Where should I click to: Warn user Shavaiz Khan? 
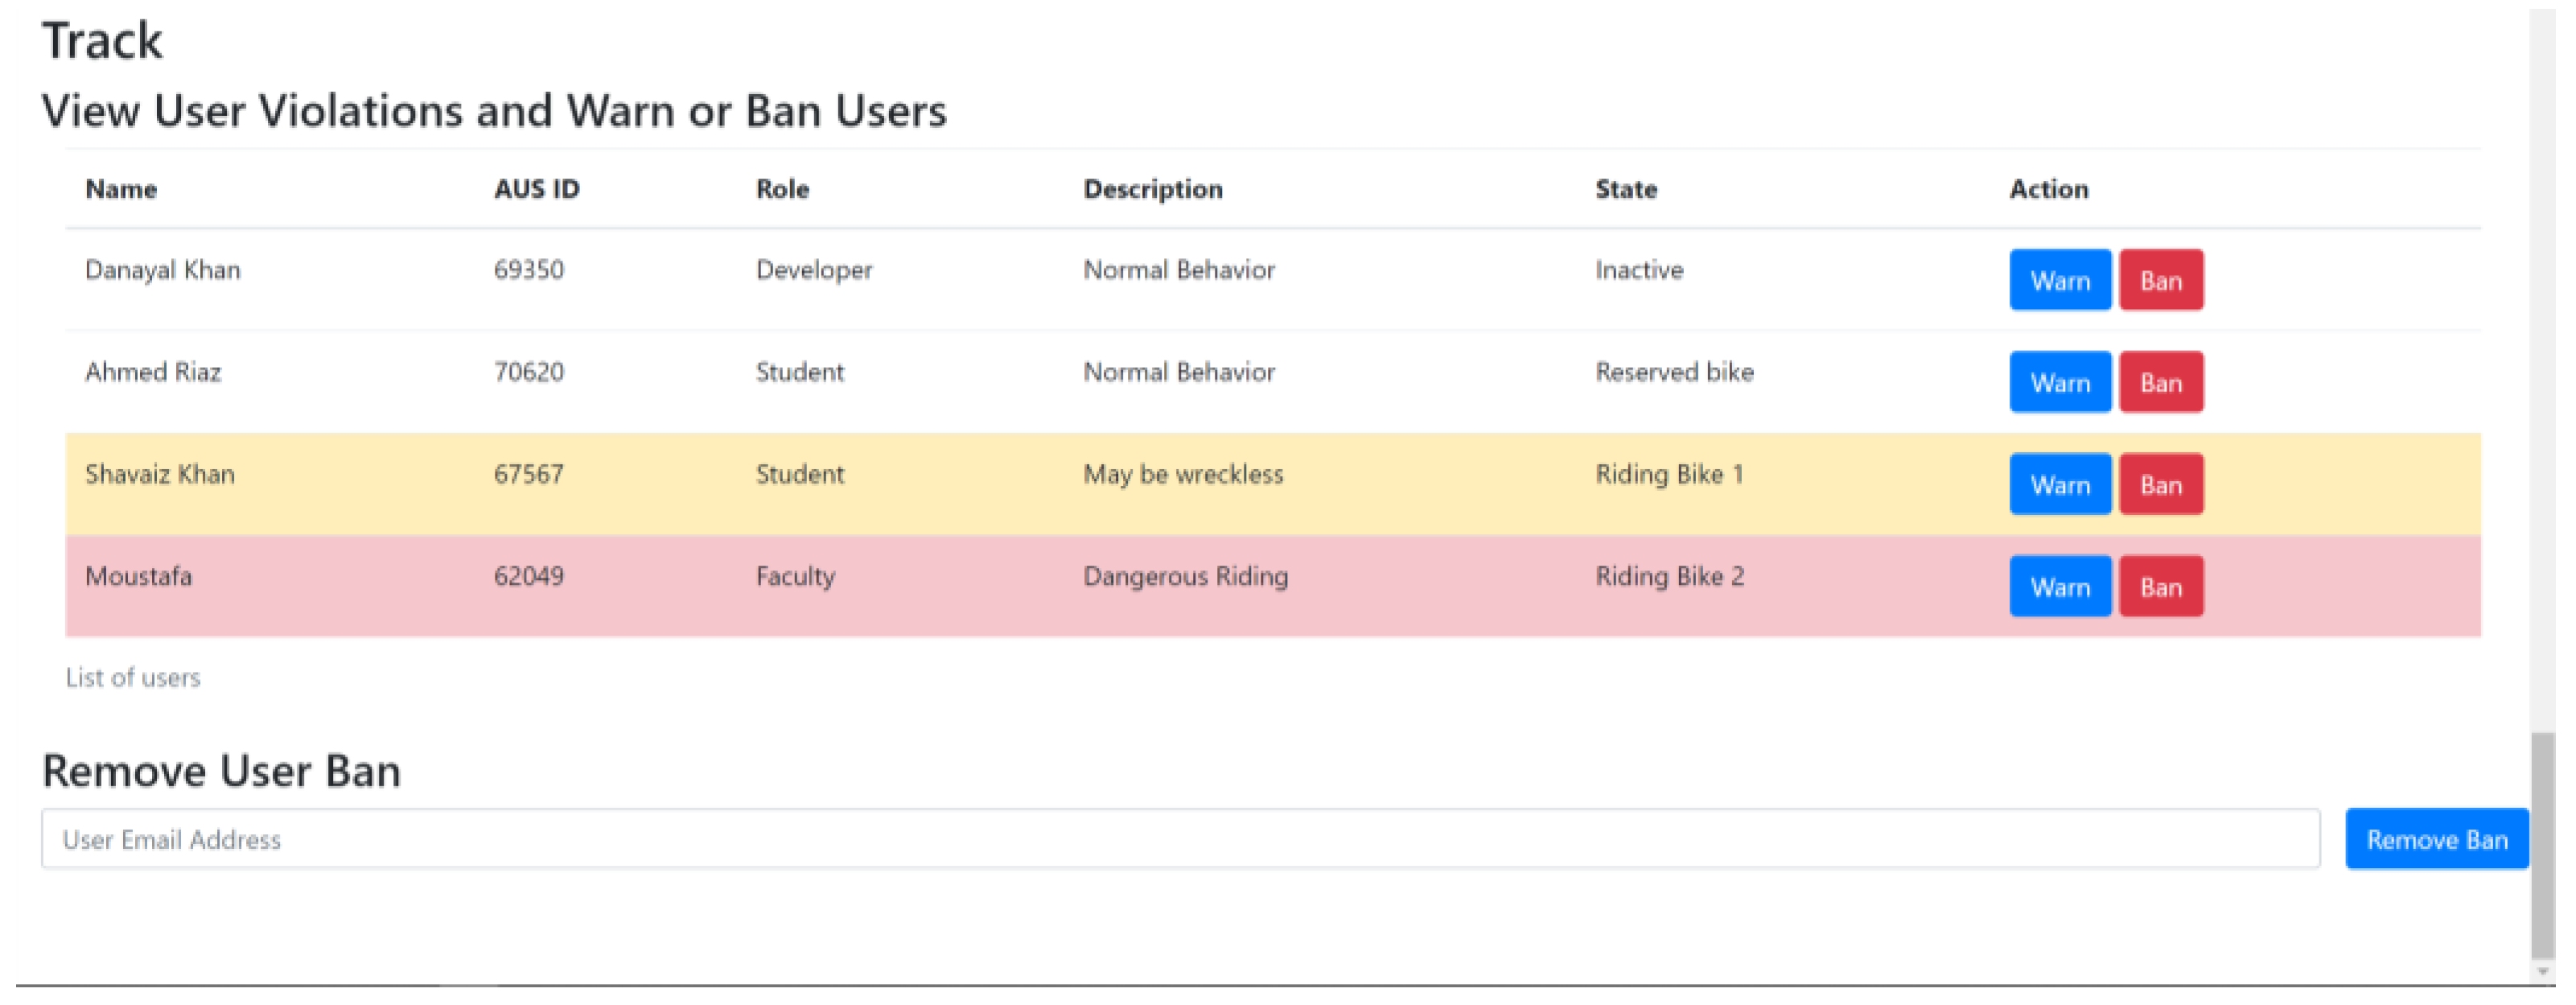coord(2059,485)
